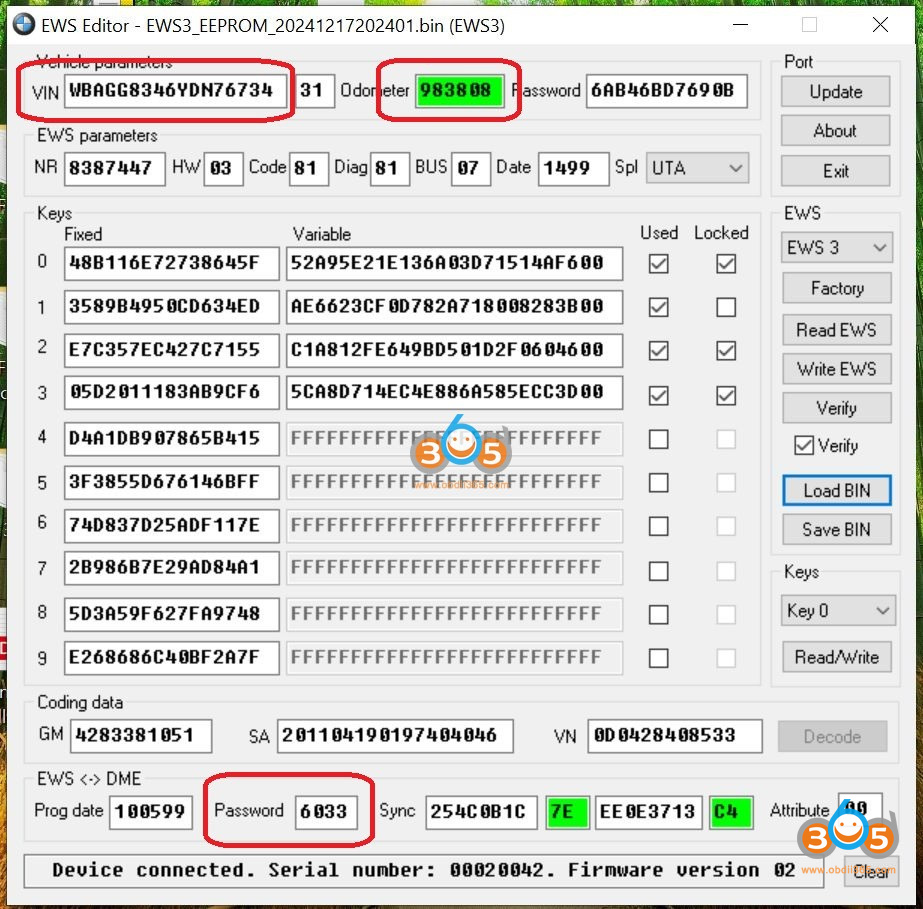Click key 9 Fixed field E268686C40BF2A7F
923x909 pixels.
click(x=171, y=658)
